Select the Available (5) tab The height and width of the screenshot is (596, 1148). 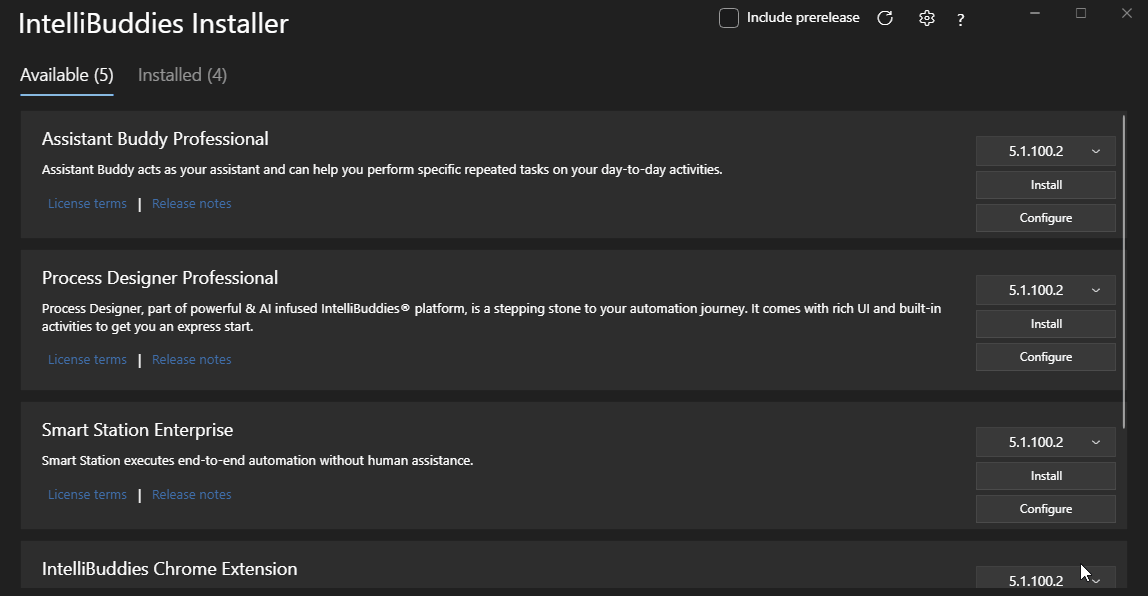coord(67,75)
